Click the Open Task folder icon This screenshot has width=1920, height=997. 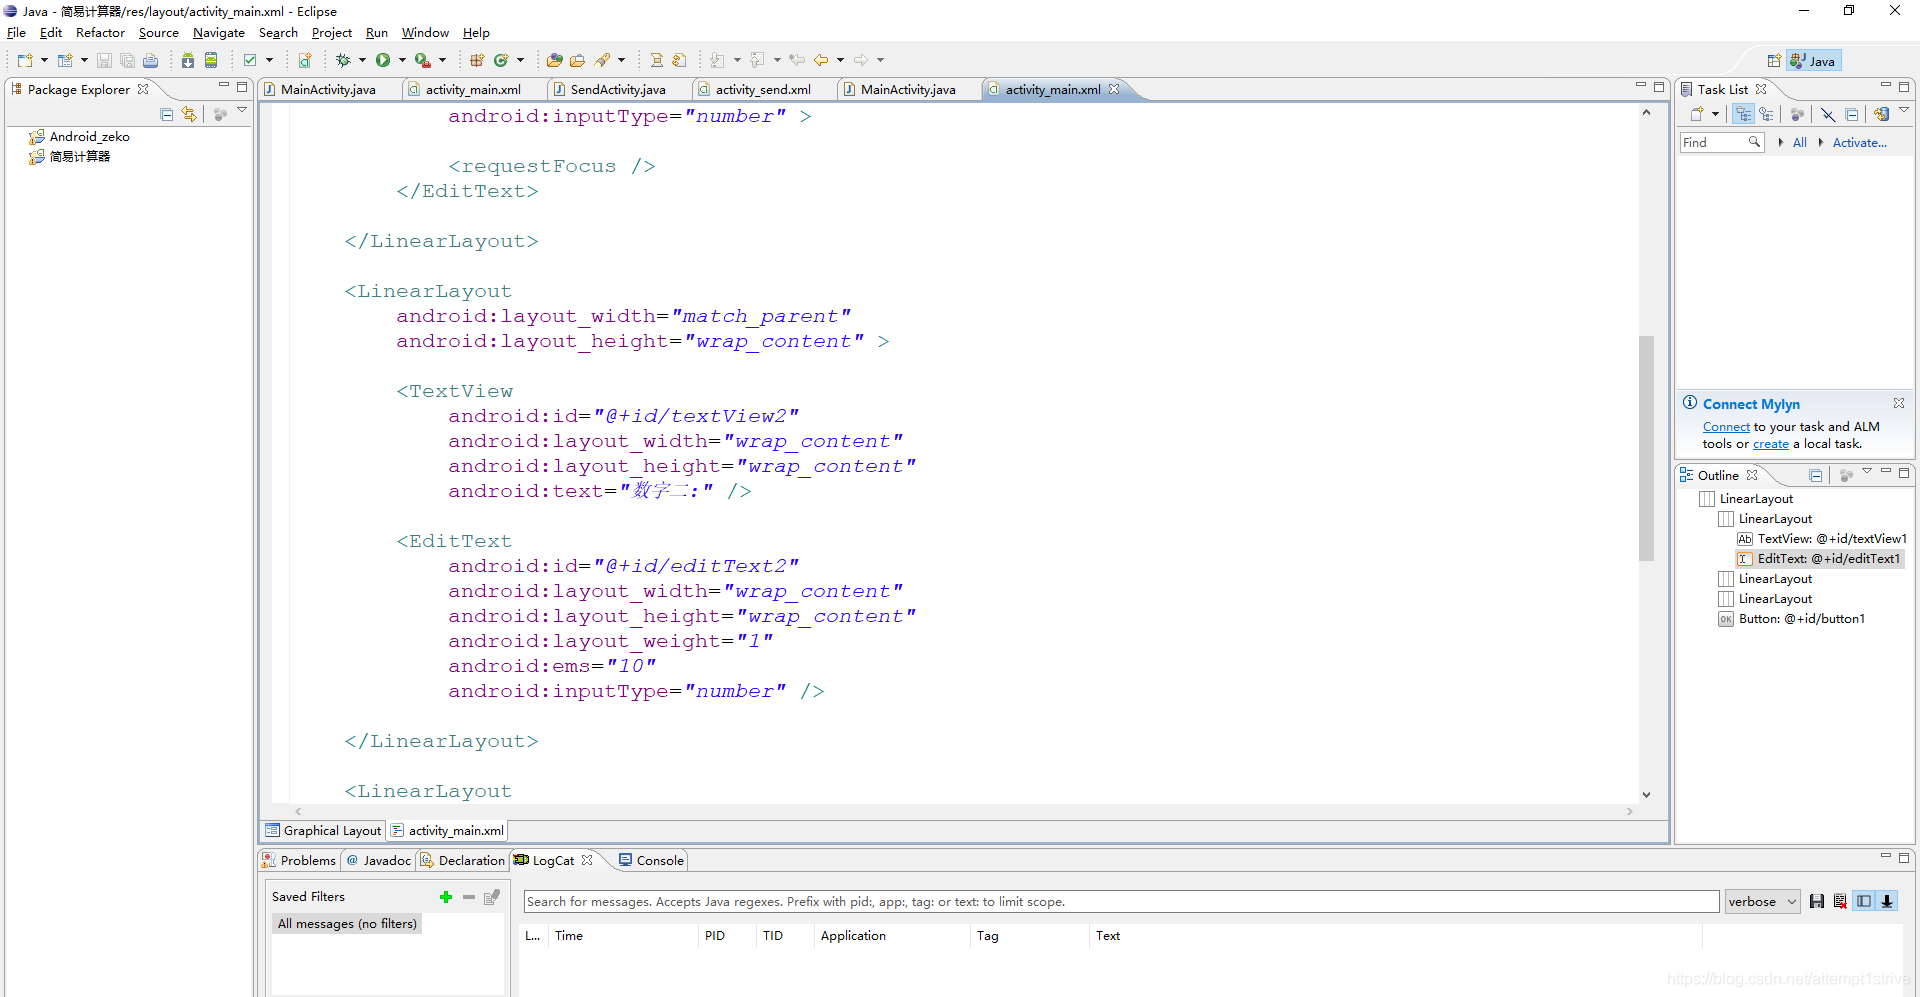[577, 60]
